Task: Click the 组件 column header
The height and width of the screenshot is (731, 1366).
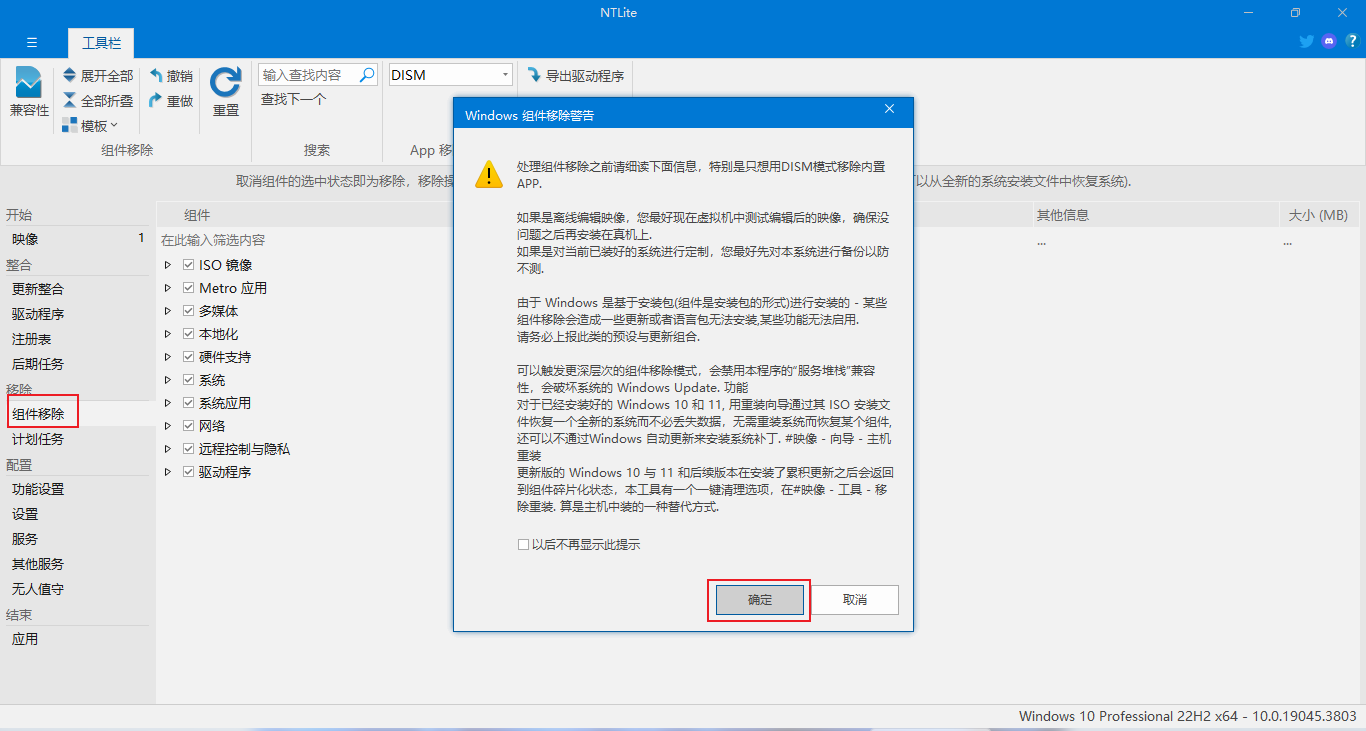Action: (197, 215)
